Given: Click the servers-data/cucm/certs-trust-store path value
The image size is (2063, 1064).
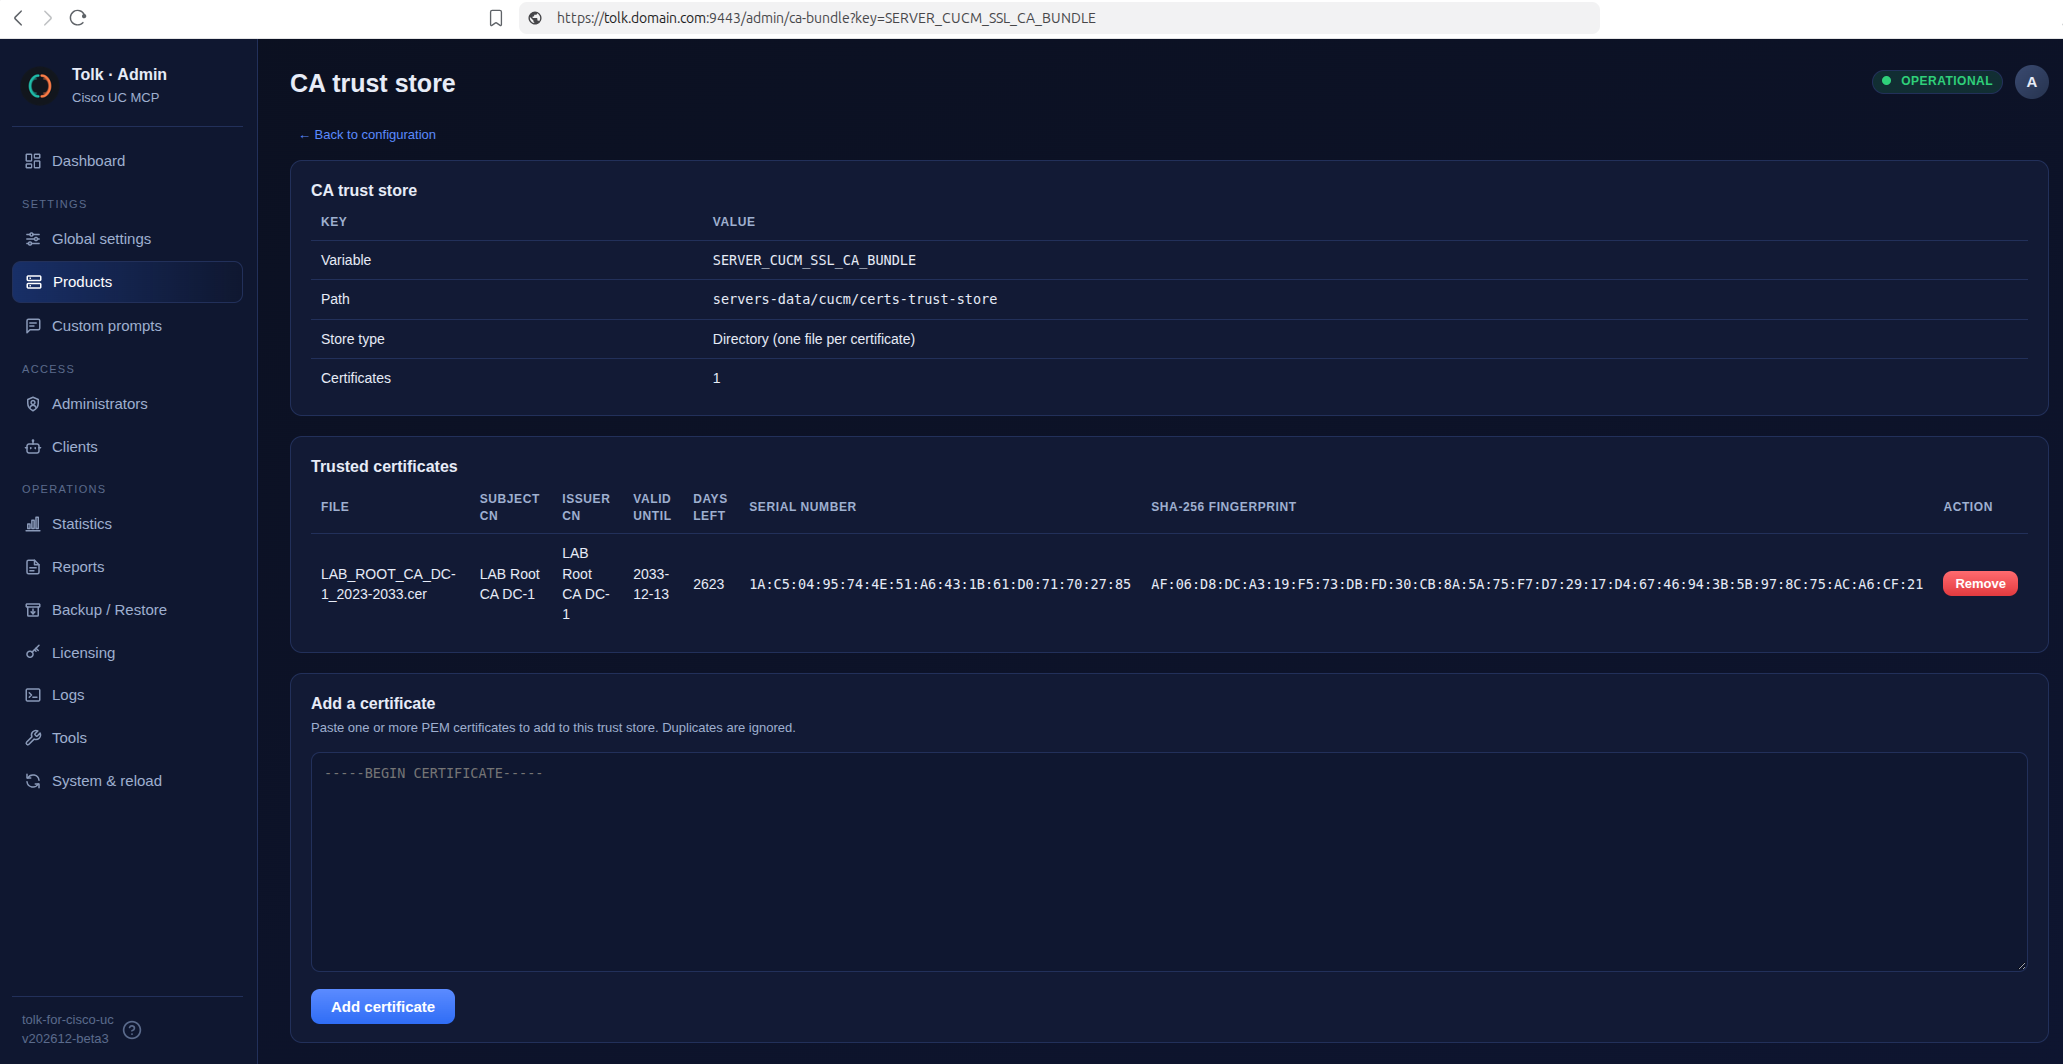Looking at the screenshot, I should pyautogui.click(x=855, y=299).
